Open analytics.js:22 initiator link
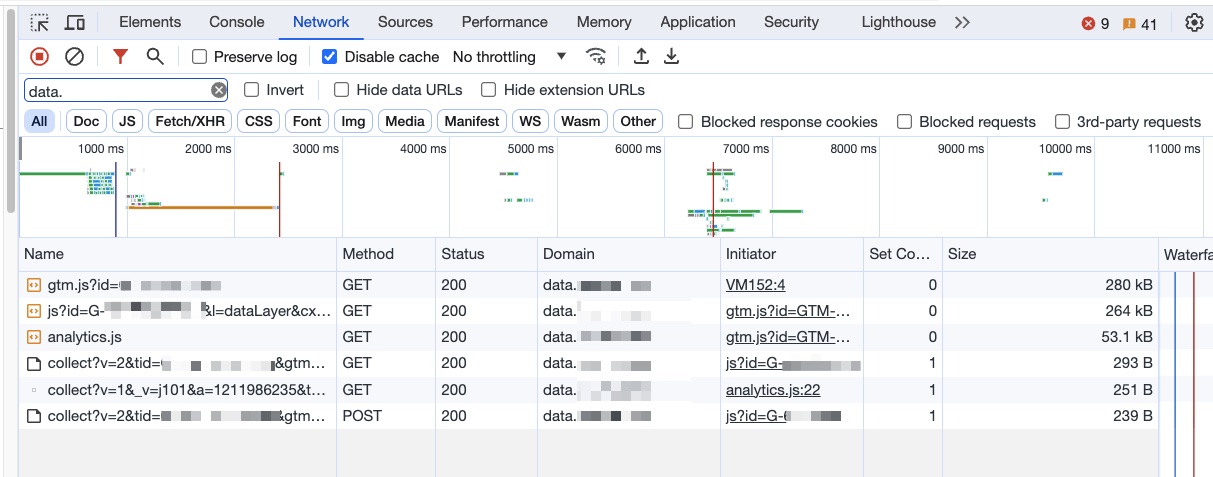 (773, 389)
